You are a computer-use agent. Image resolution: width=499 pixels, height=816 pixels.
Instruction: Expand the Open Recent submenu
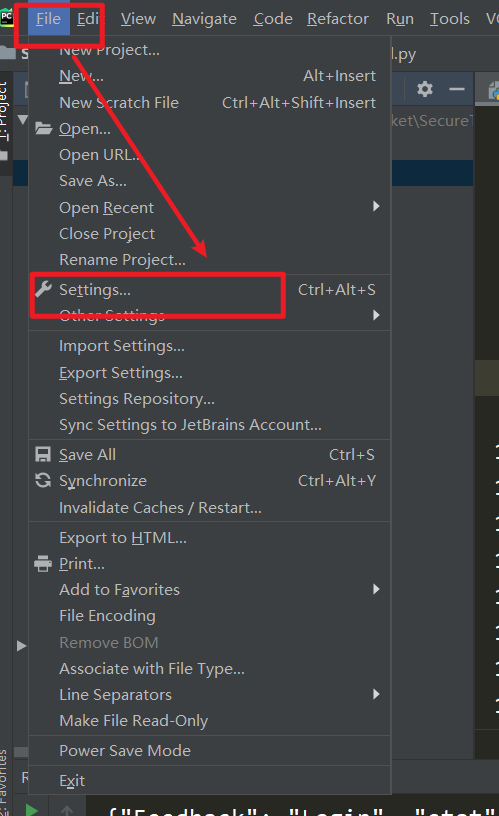coord(210,207)
